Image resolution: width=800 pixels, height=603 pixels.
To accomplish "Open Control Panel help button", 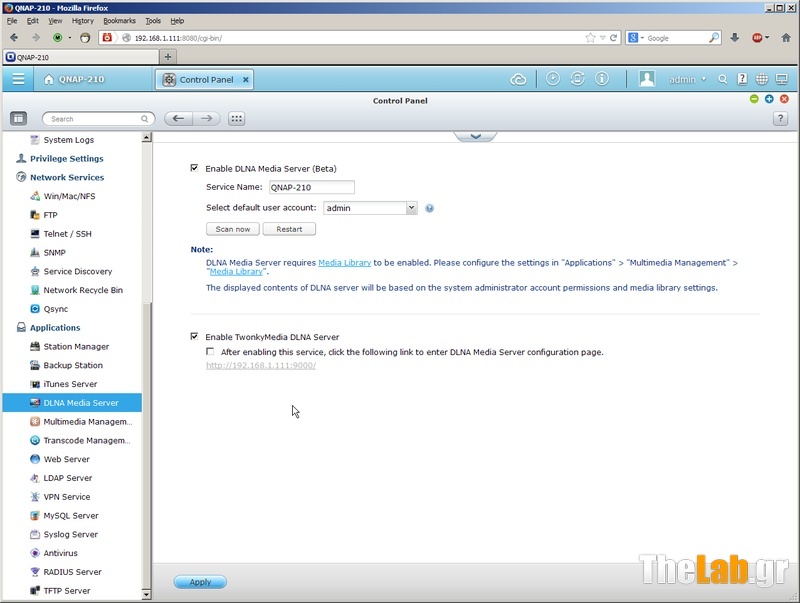I will tap(780, 119).
